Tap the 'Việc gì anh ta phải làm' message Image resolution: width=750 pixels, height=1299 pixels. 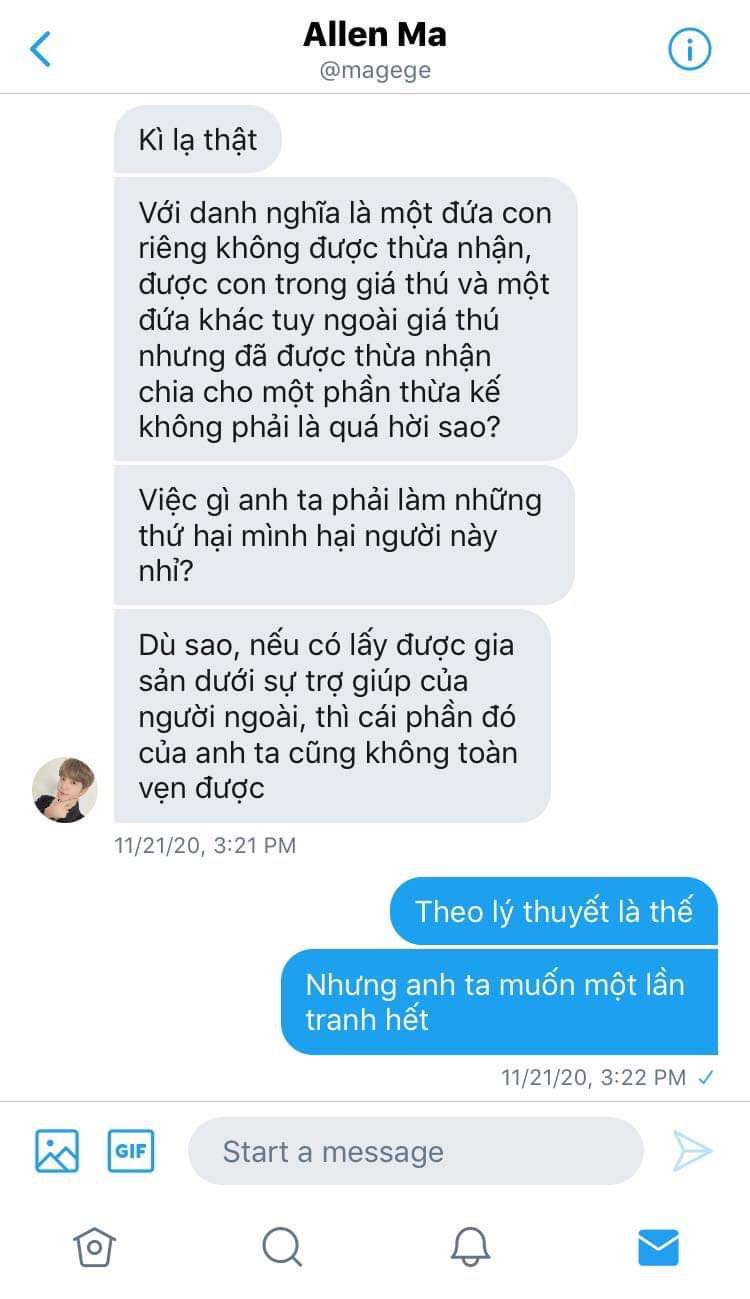(x=344, y=535)
